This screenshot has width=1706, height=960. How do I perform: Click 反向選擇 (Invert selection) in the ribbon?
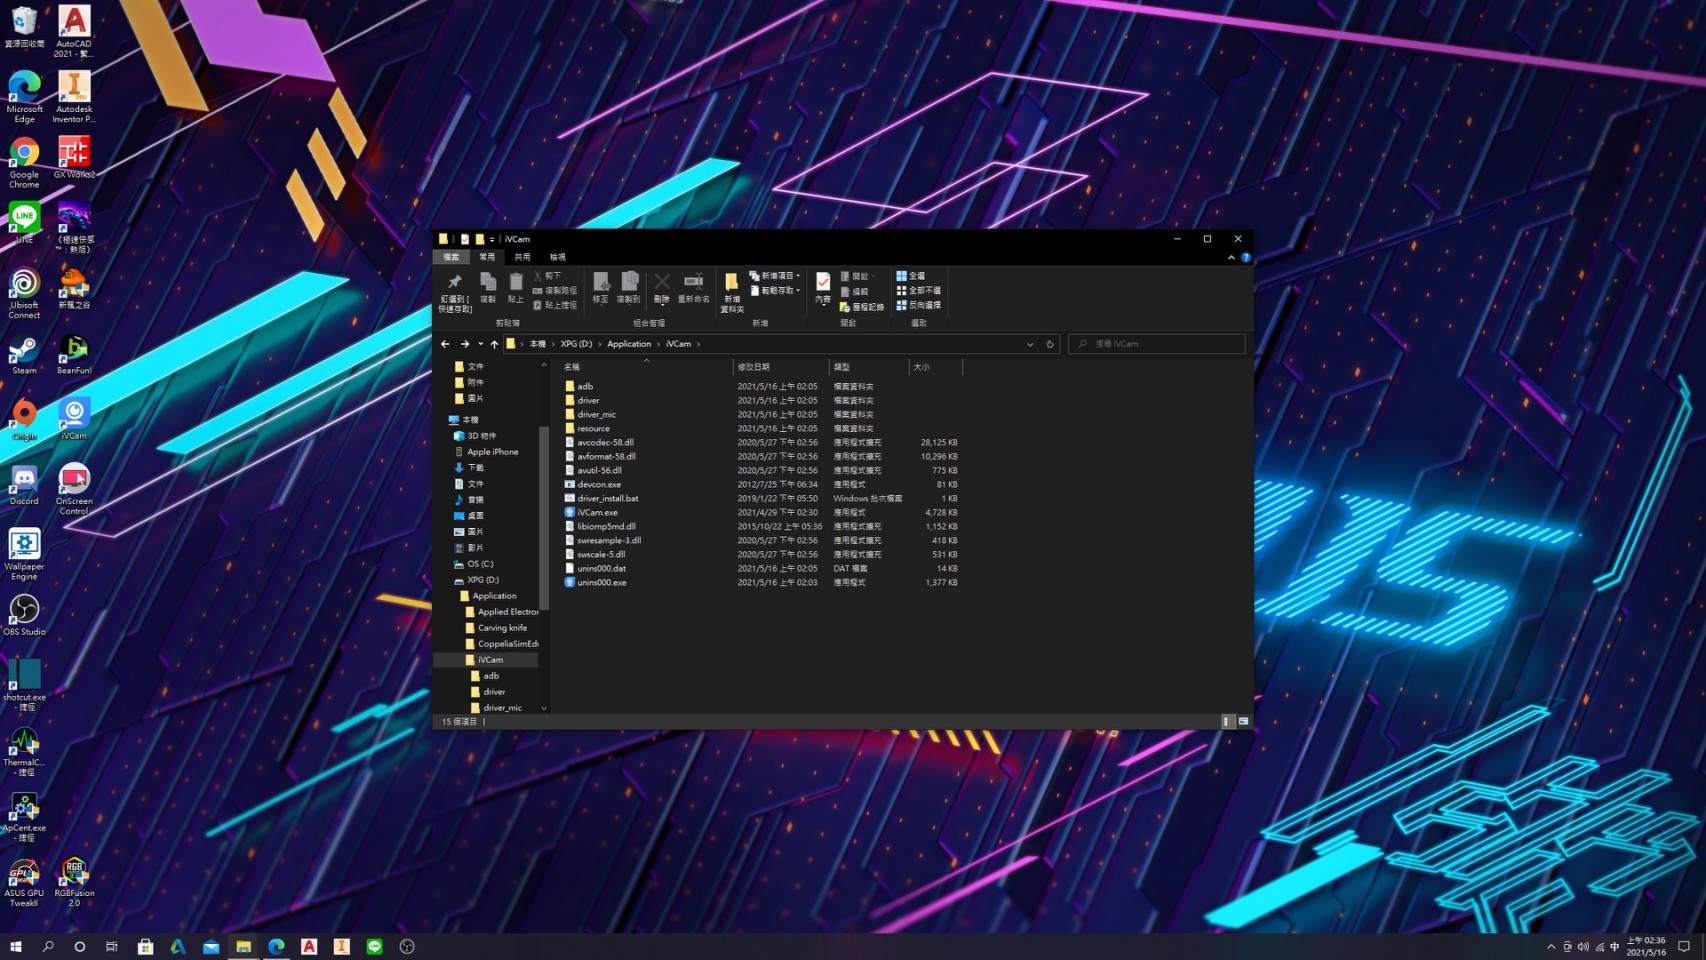(918, 305)
